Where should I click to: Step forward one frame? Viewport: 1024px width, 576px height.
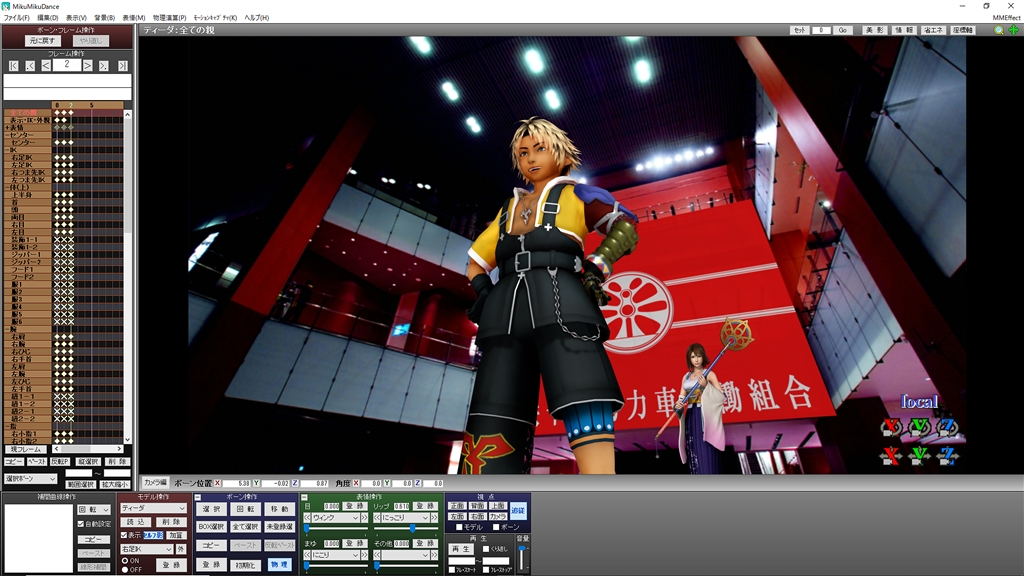click(x=88, y=65)
